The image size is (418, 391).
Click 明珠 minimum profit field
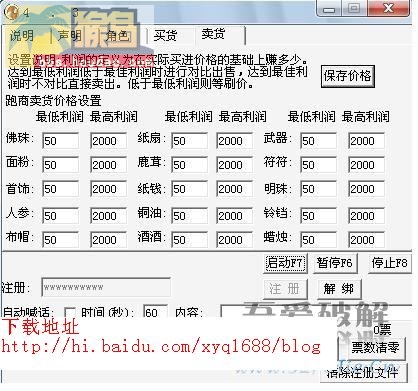(318, 189)
